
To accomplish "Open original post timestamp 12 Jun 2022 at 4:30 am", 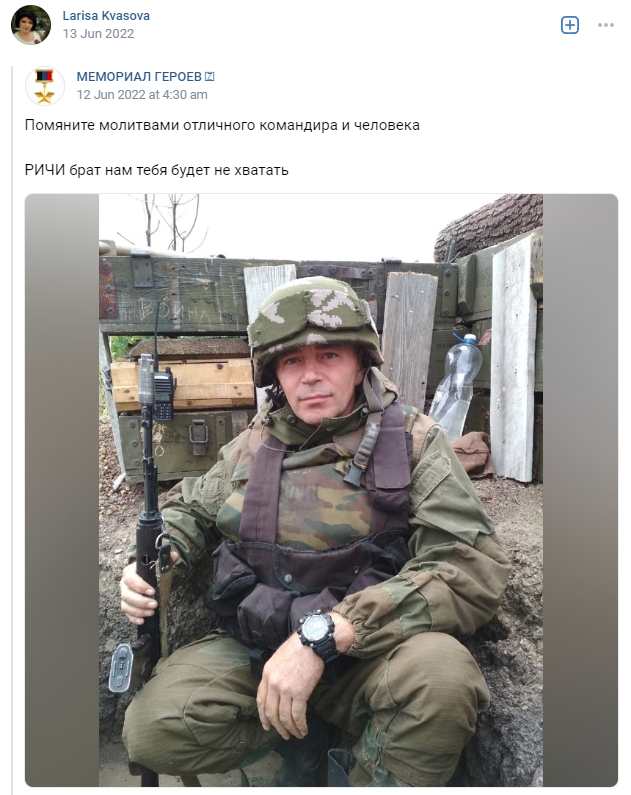I will [142, 94].
